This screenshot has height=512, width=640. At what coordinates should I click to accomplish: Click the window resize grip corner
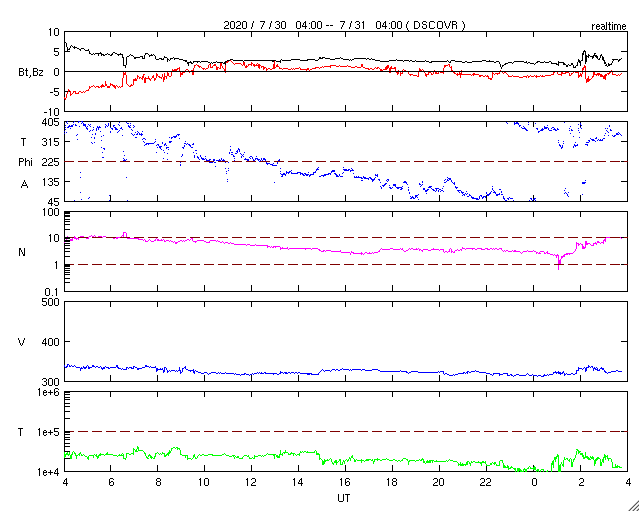point(634,506)
